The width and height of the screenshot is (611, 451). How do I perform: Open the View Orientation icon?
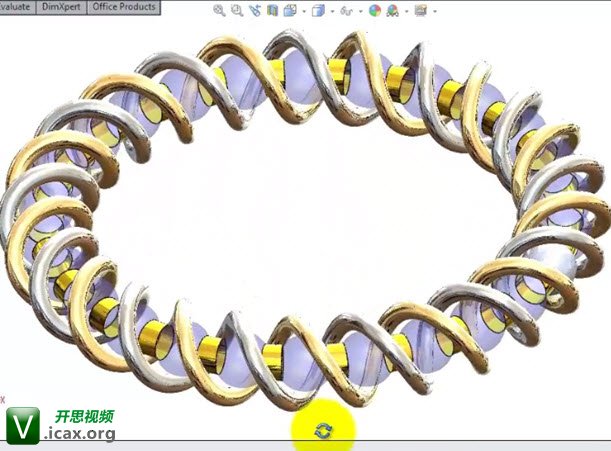290,11
